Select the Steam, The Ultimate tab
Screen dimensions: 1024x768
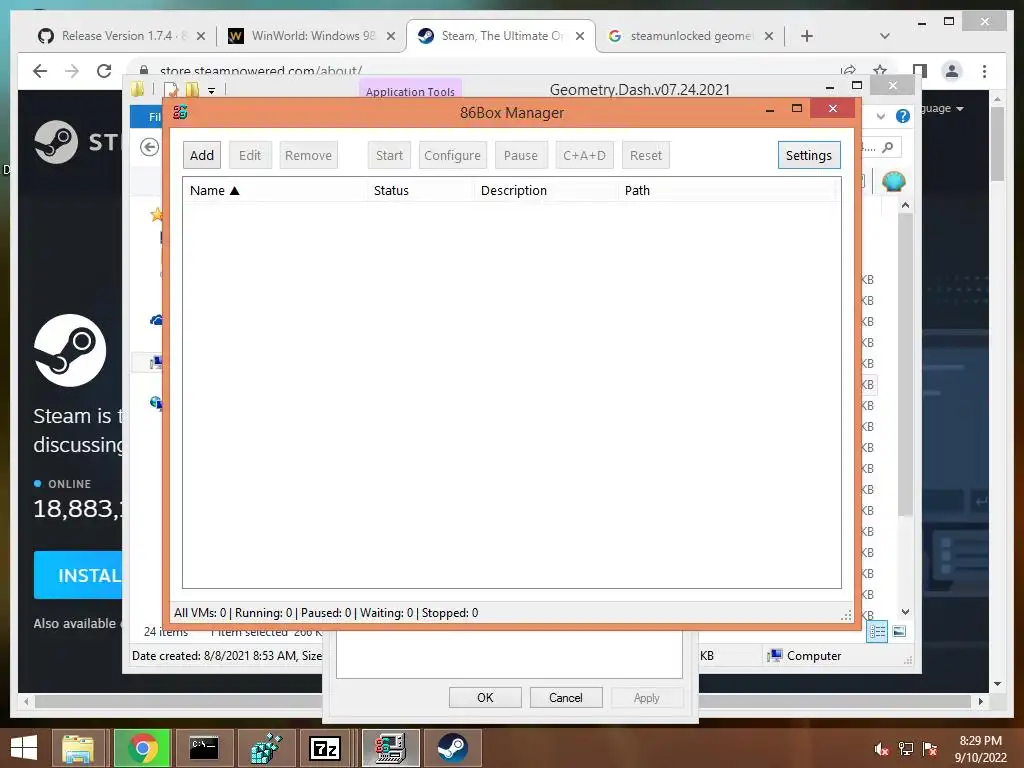tap(501, 36)
